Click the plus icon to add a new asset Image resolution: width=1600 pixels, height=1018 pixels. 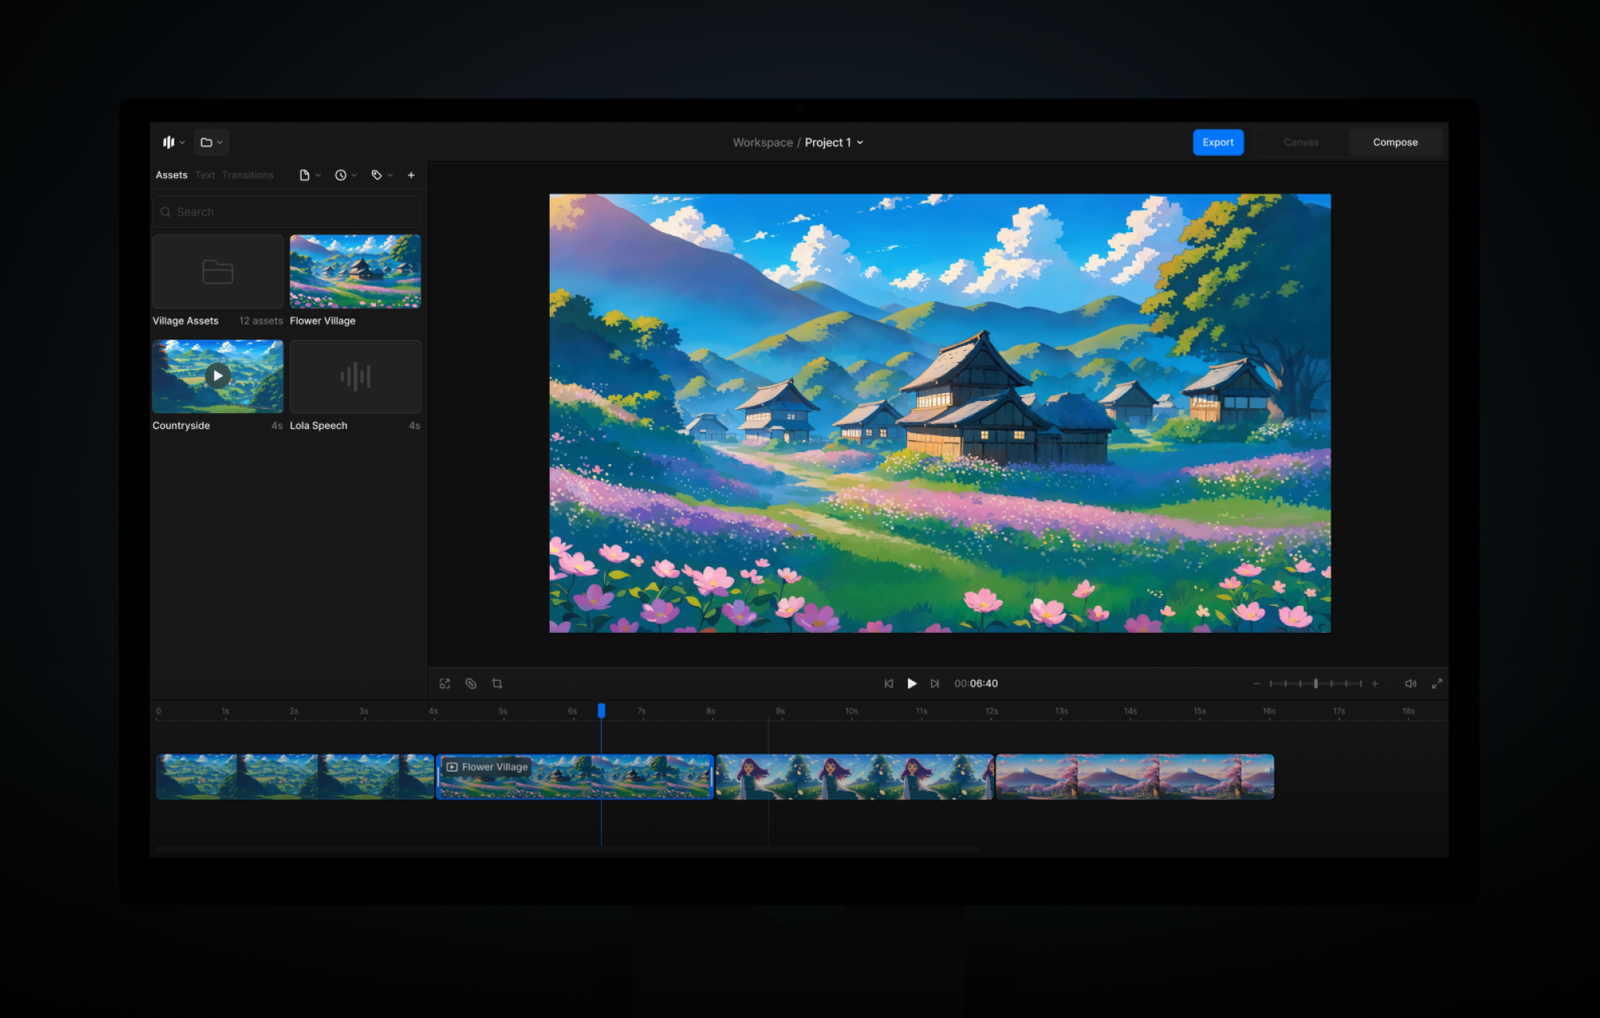[411, 175]
